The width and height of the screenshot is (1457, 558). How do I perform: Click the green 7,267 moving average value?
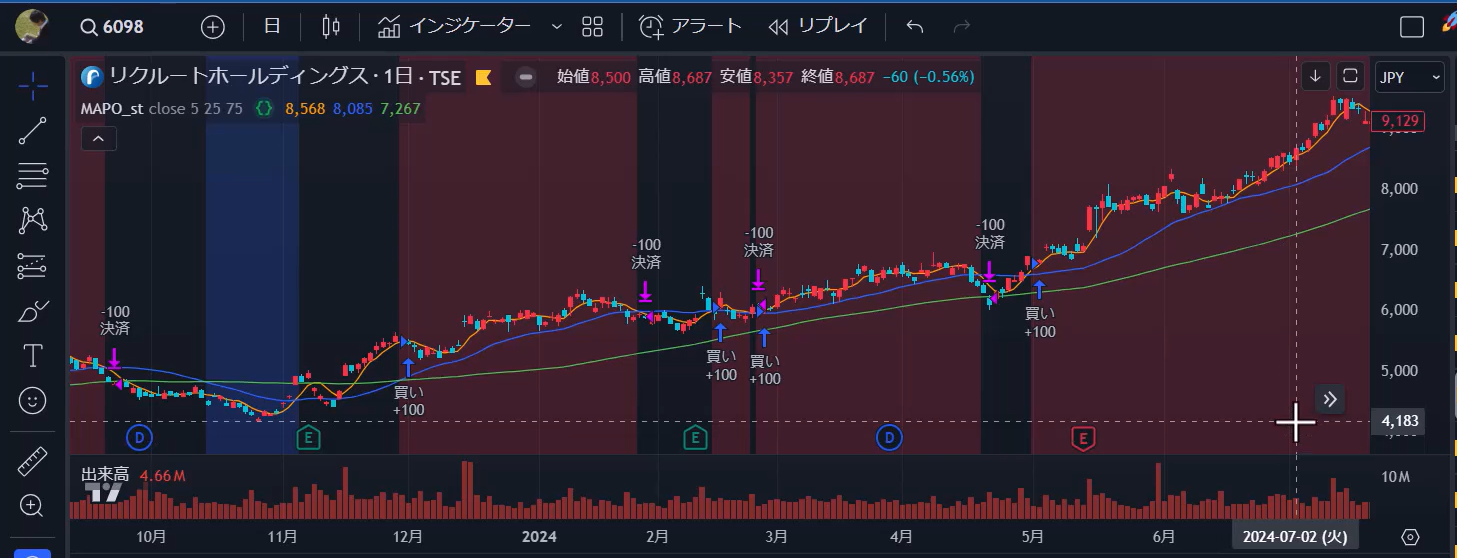point(400,108)
